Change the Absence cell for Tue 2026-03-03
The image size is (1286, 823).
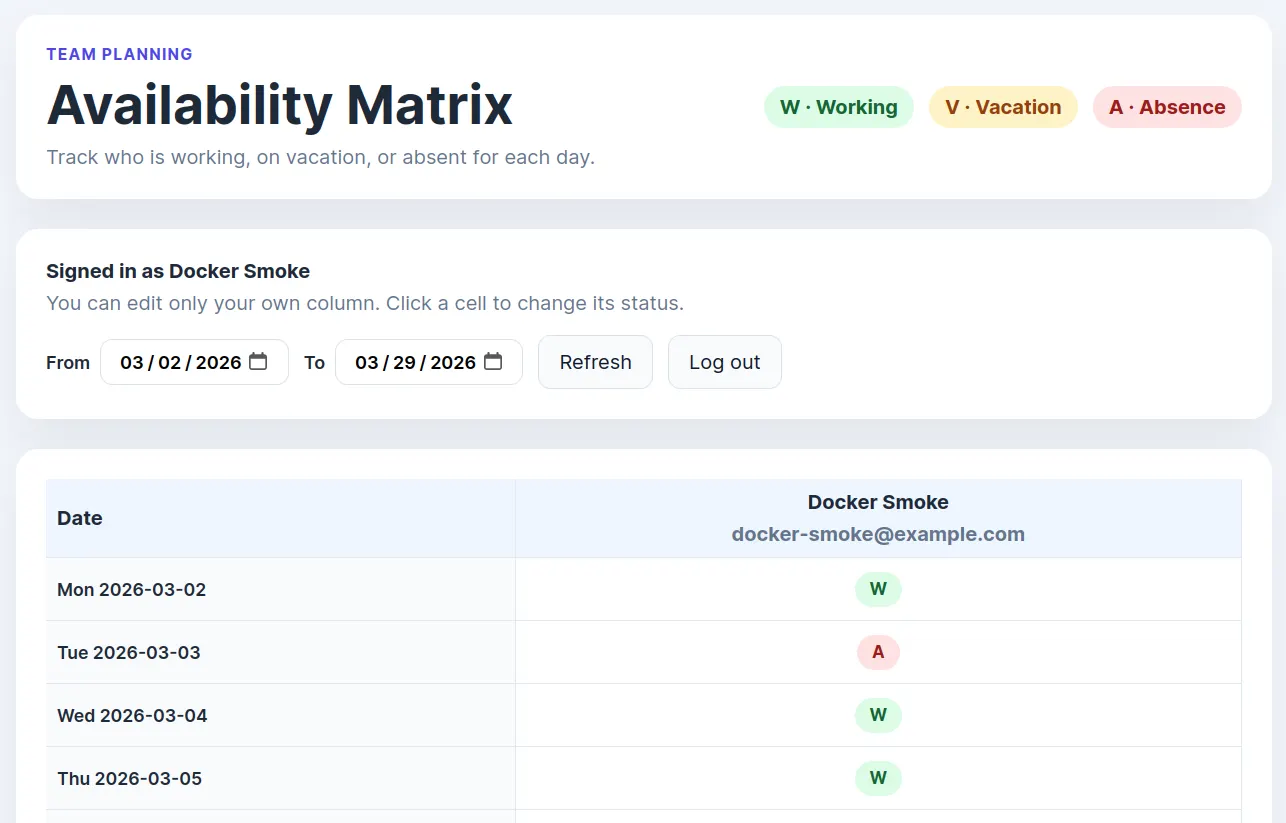878,652
